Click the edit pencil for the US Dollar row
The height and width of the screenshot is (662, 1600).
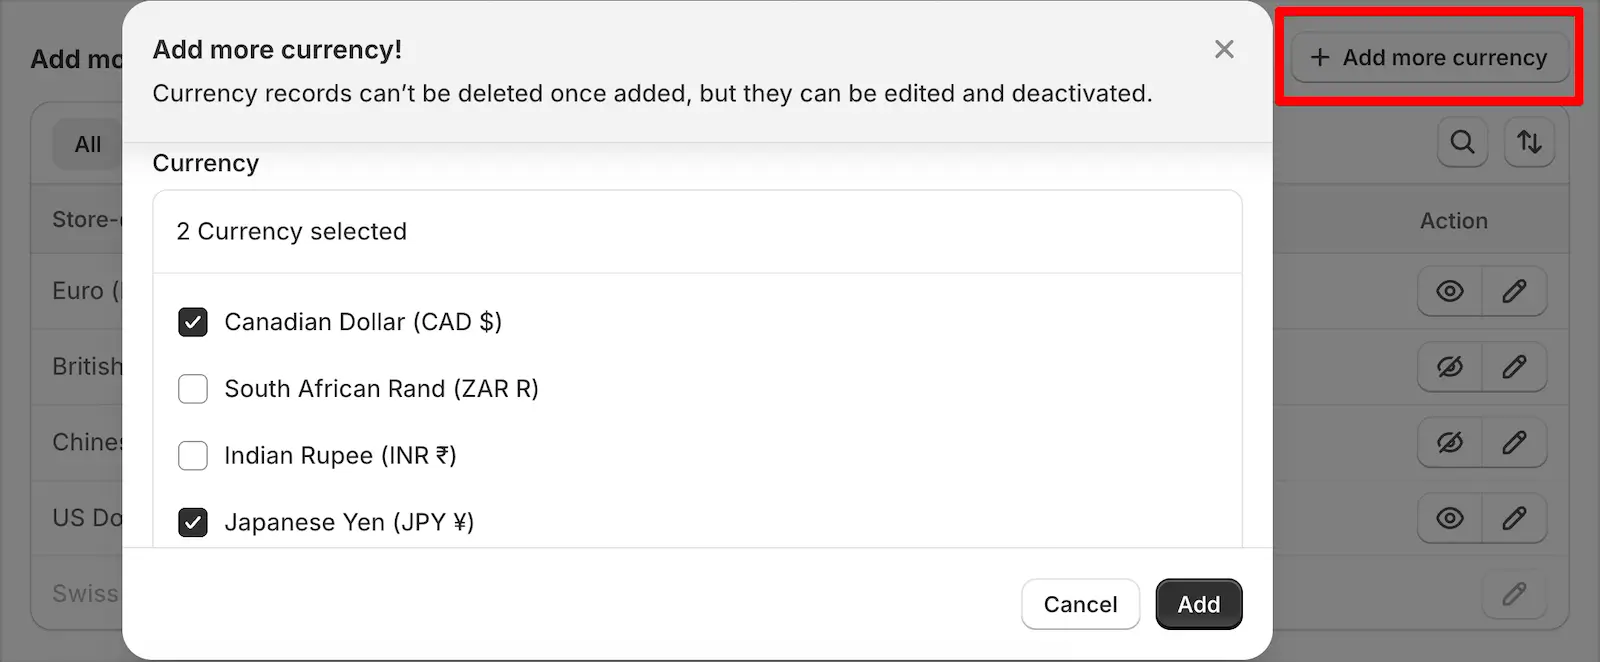click(1514, 518)
